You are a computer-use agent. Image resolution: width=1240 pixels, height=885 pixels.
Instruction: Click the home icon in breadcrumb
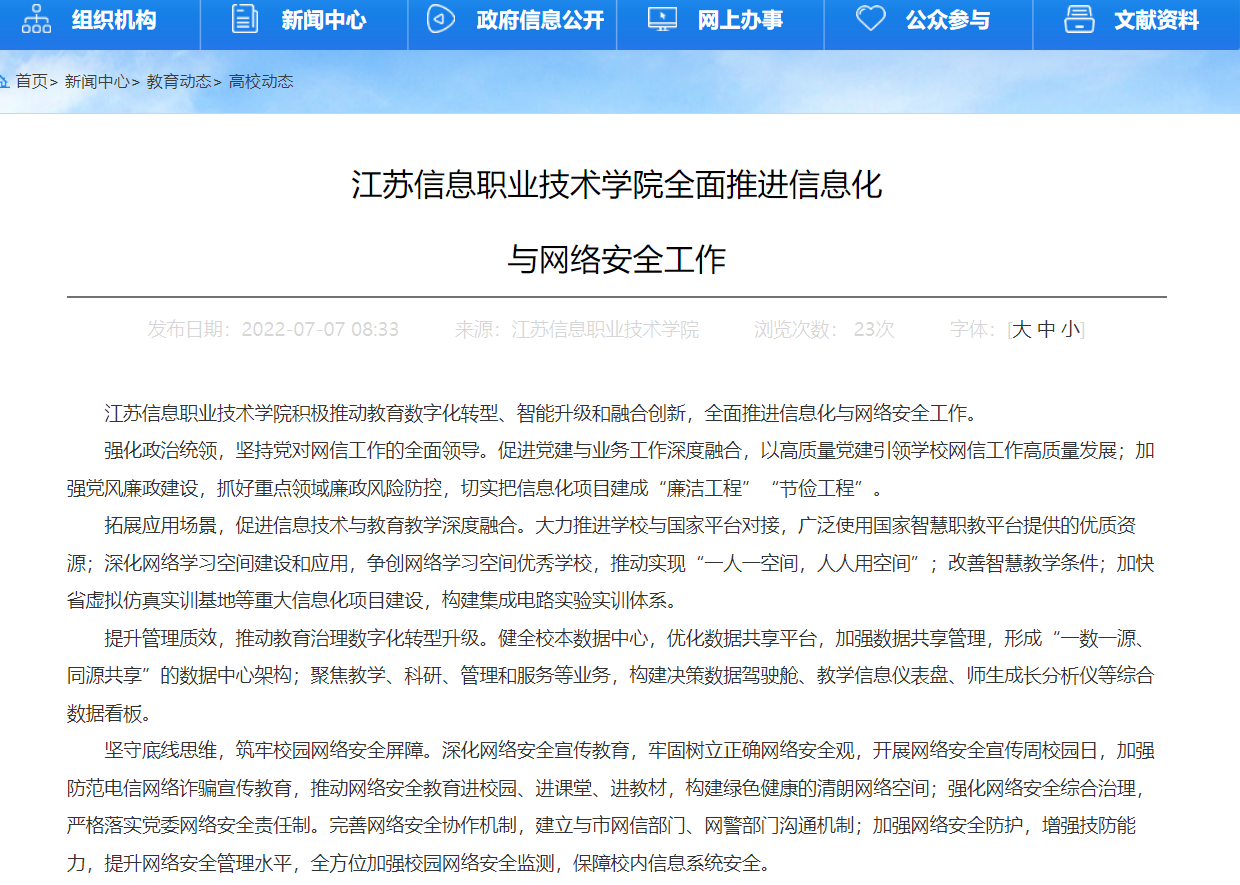[4, 81]
